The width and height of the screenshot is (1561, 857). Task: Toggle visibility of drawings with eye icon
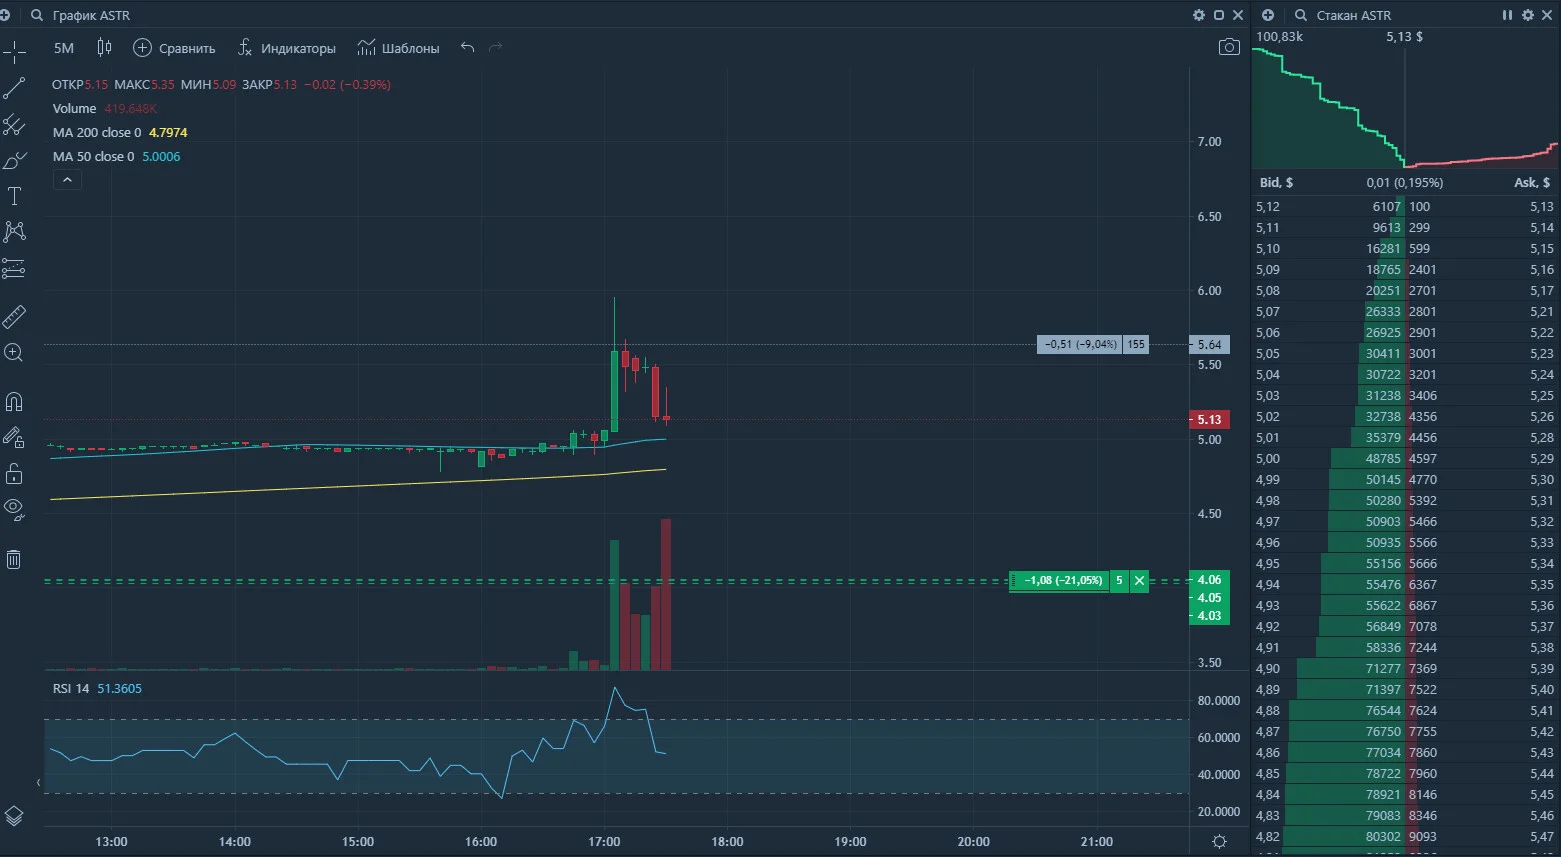pos(14,509)
